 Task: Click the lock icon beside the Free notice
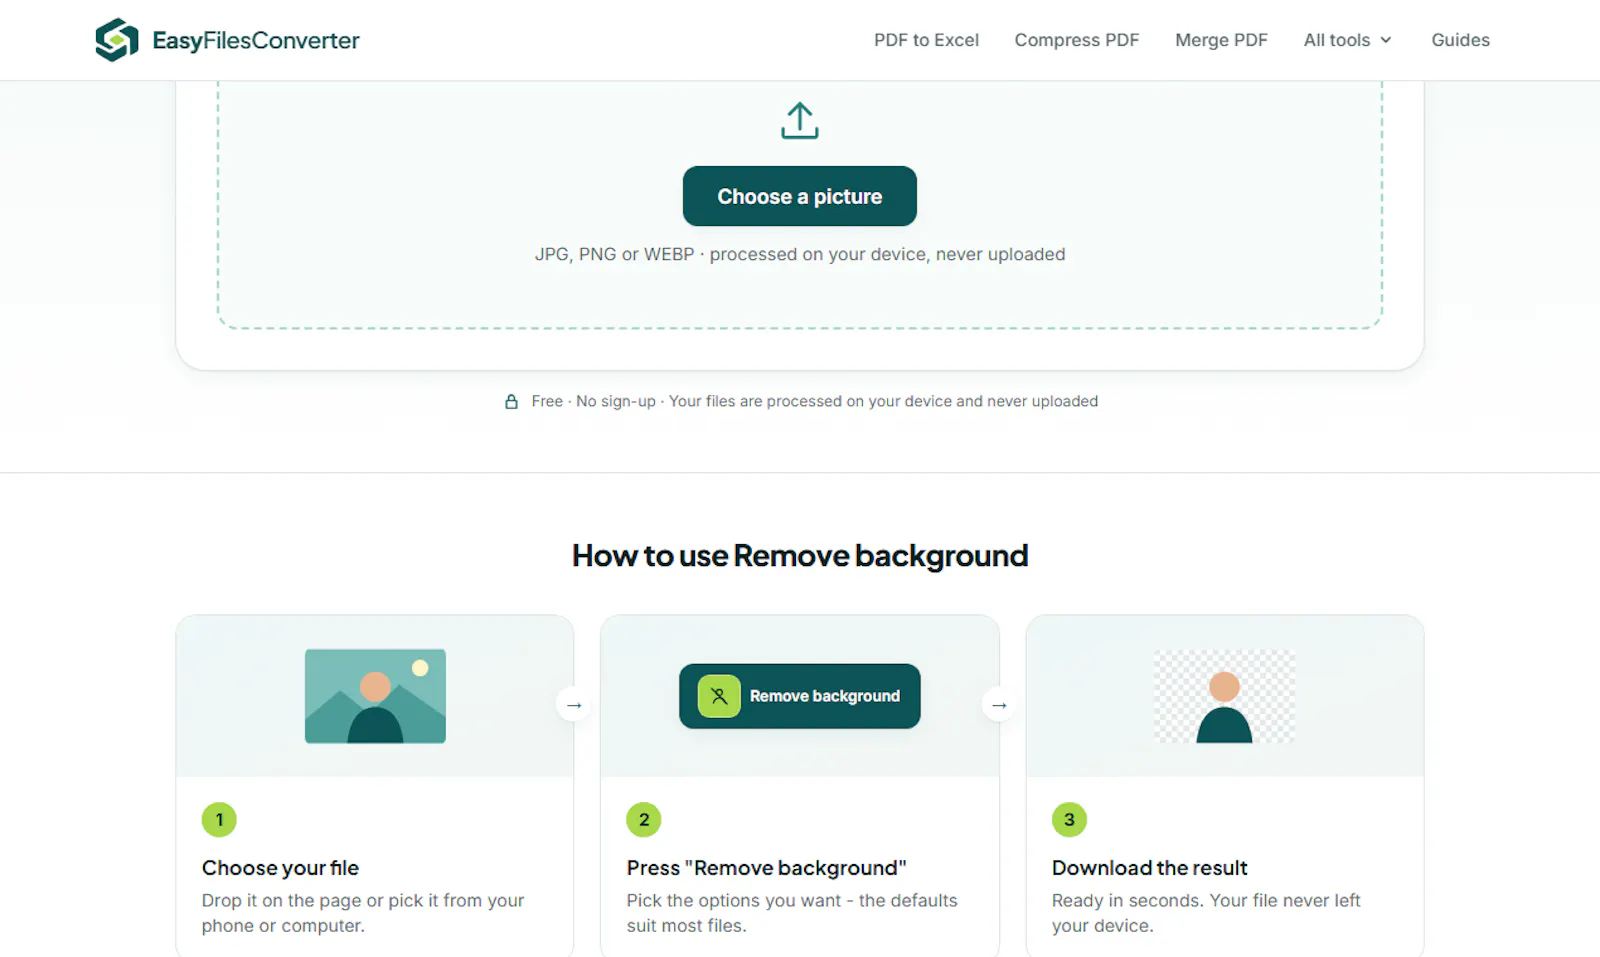click(x=511, y=402)
